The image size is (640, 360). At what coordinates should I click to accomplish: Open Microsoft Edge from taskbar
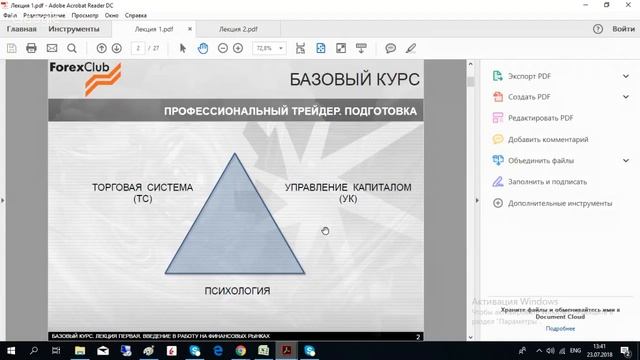(218, 351)
